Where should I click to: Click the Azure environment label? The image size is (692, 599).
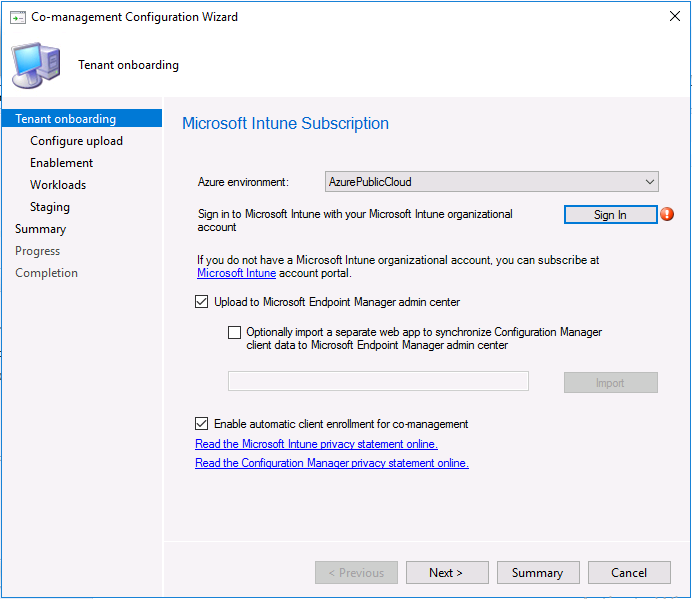(243, 182)
